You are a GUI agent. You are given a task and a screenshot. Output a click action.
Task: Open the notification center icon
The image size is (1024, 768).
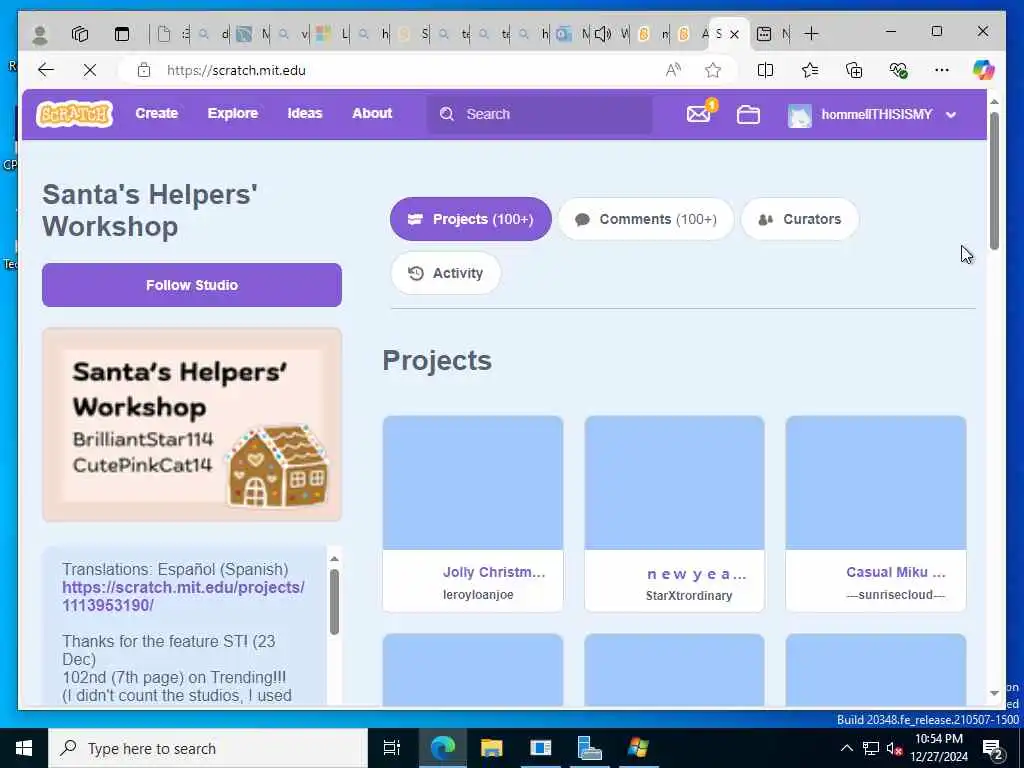pos(993,748)
